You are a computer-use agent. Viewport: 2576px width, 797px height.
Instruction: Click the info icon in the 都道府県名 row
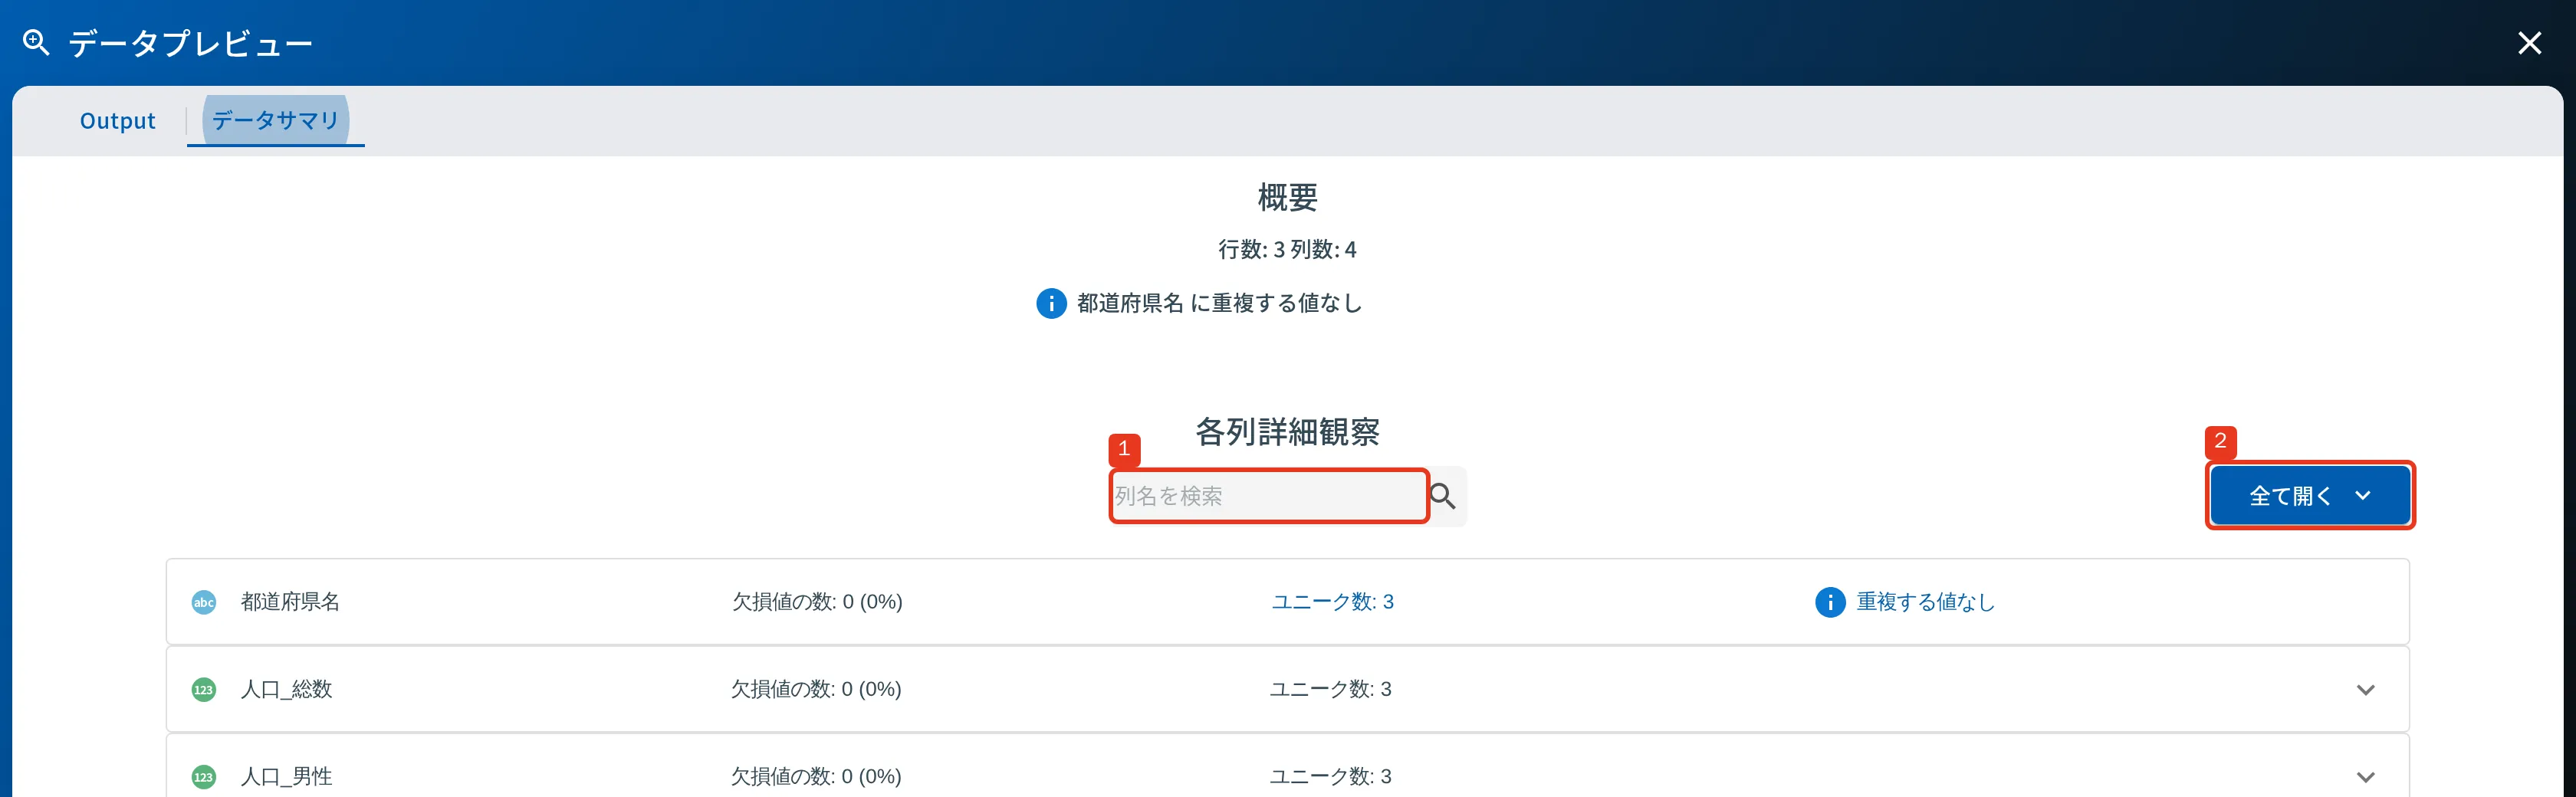[x=1829, y=602]
